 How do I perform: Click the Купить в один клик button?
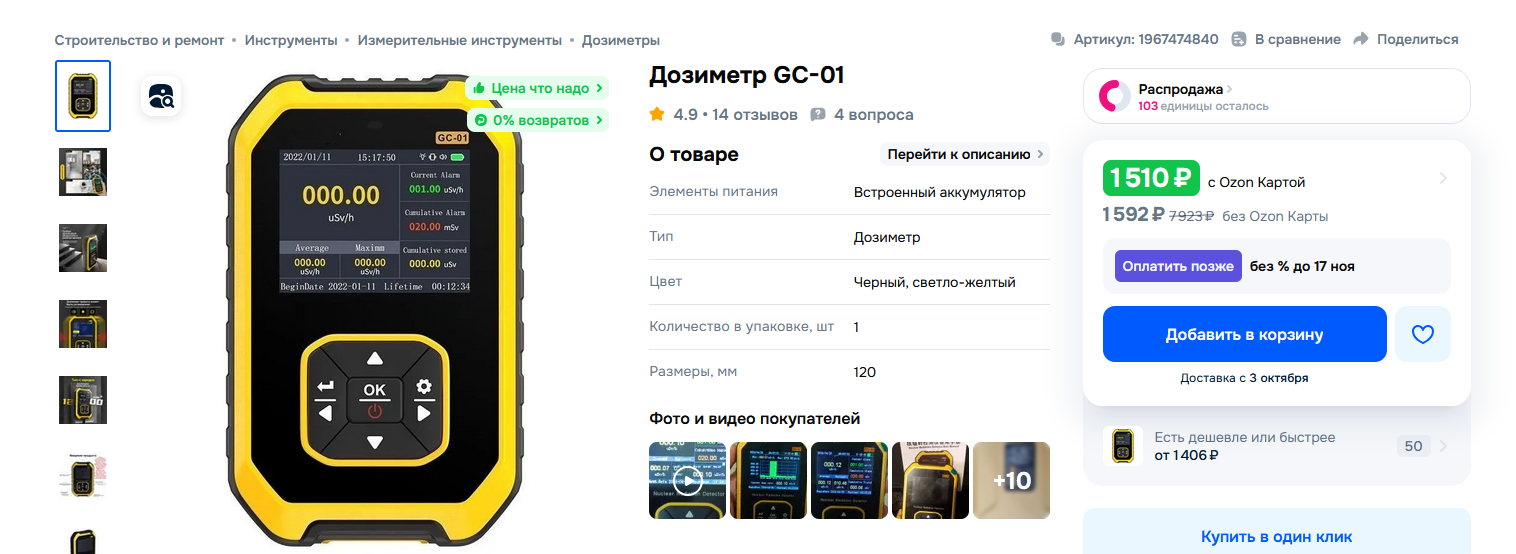1276,536
